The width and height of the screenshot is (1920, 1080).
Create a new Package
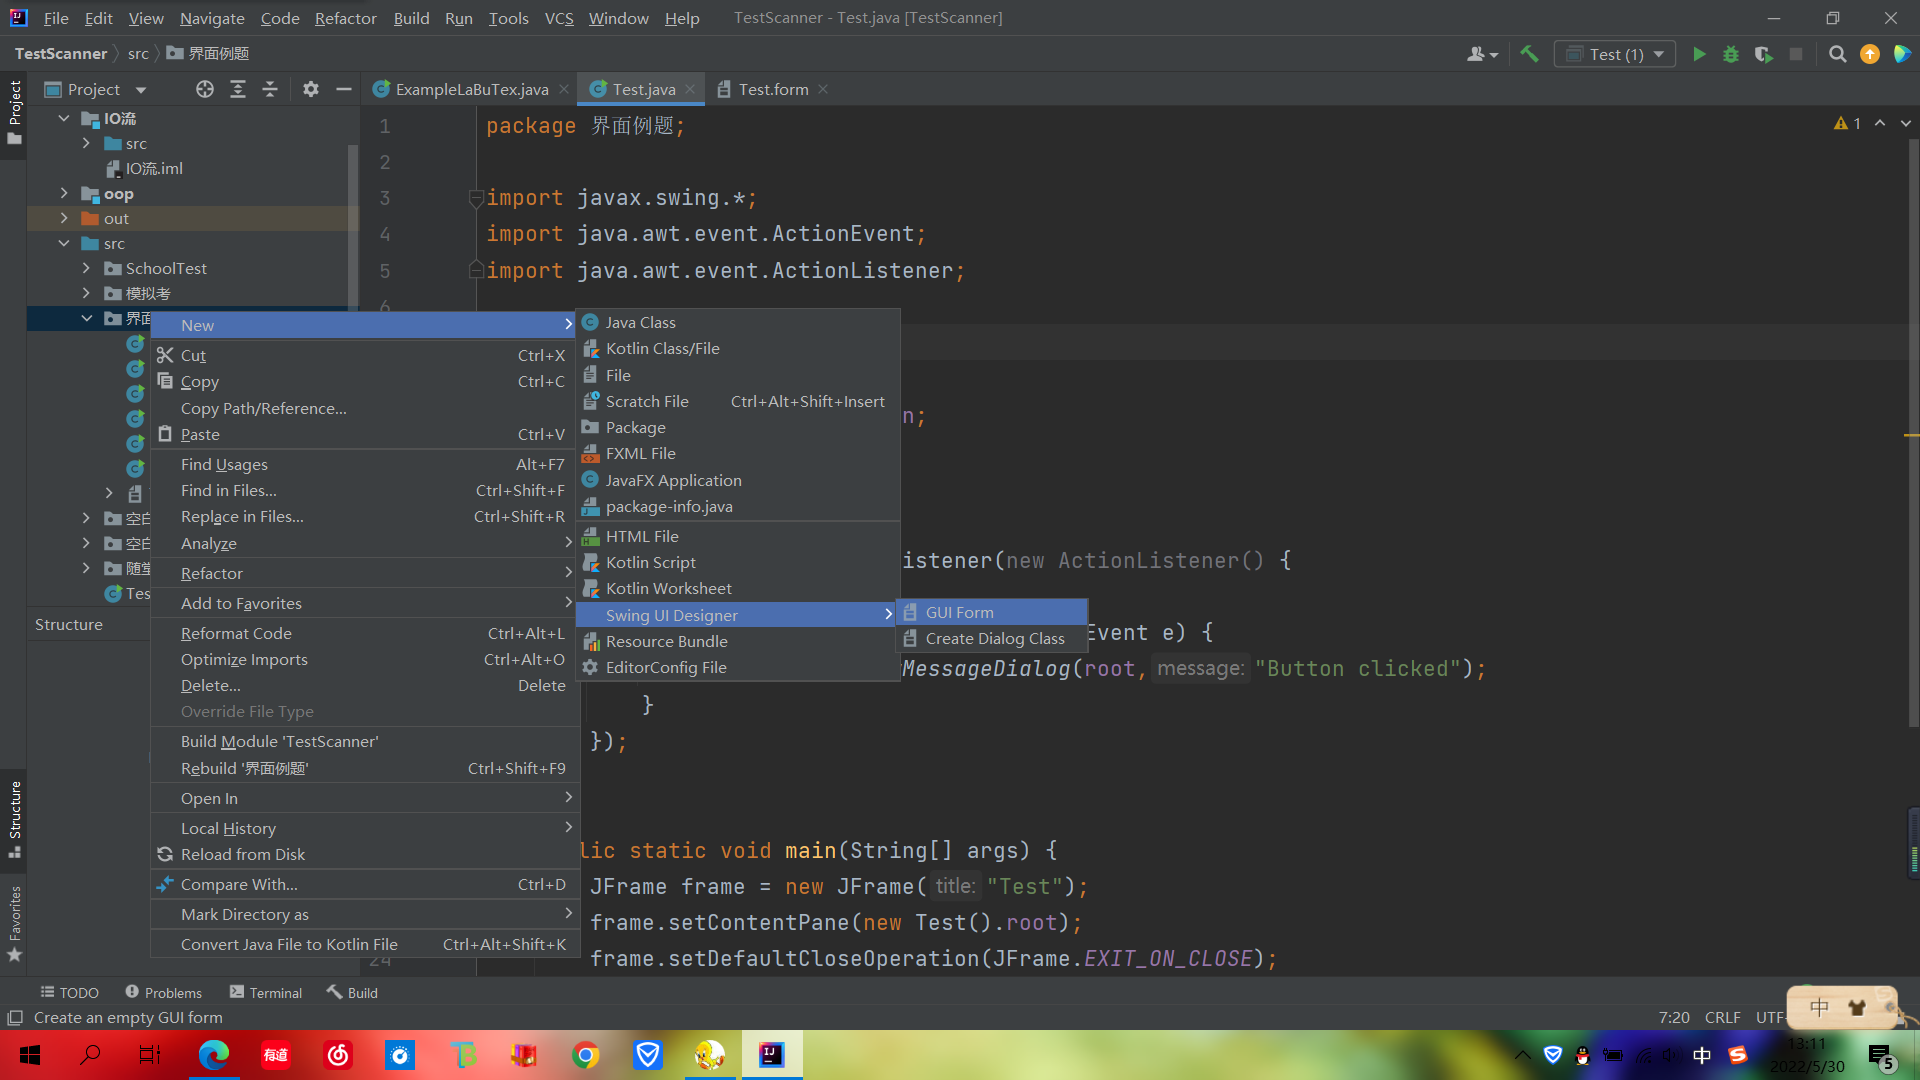click(738, 427)
